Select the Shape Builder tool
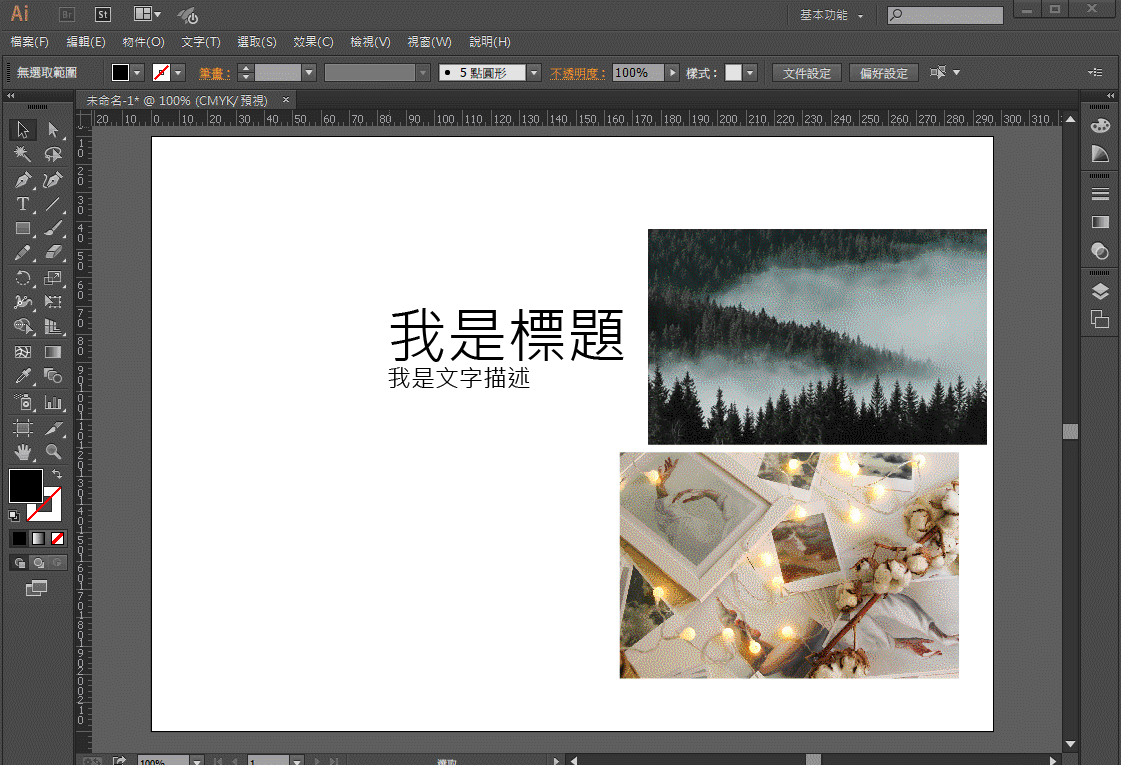 (x=23, y=327)
